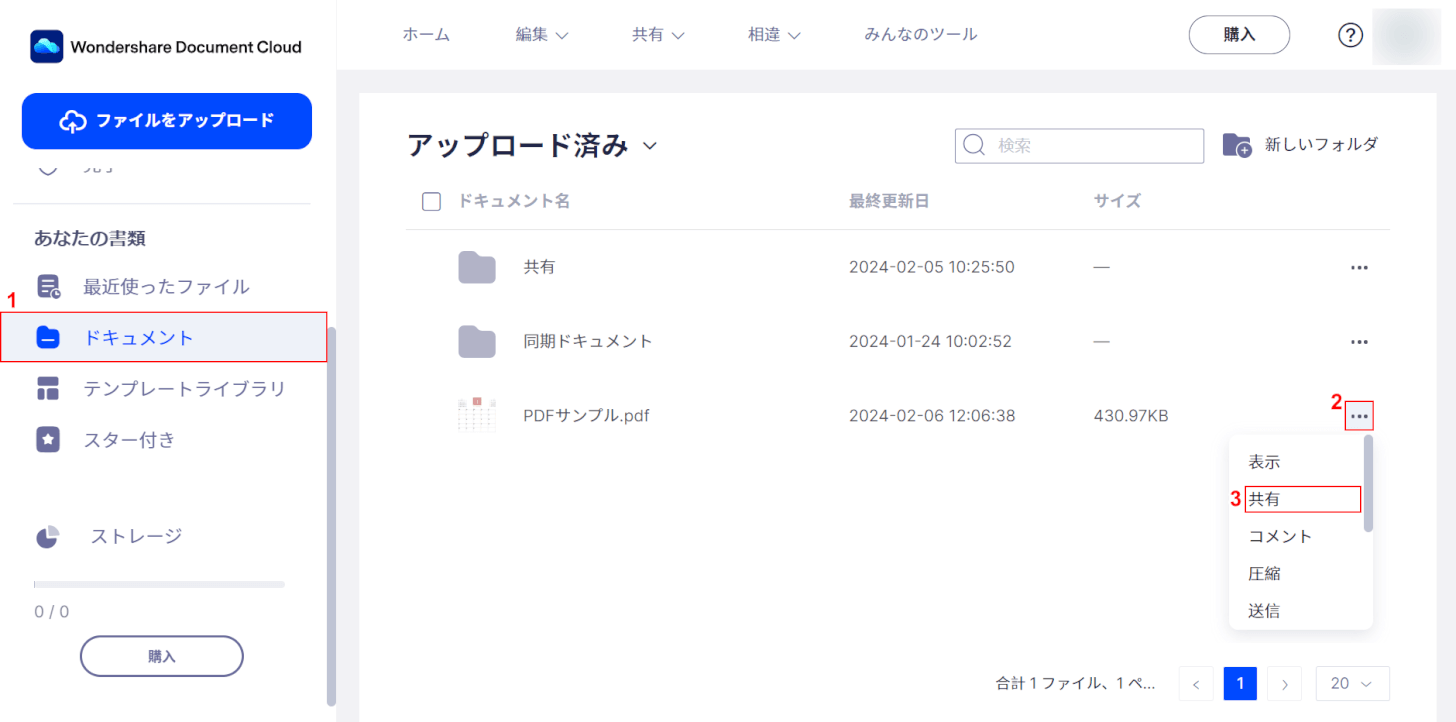Image resolution: width=1456 pixels, height=722 pixels.
Task: Open テンプレートライブラリ in sidebar
Action: (184, 389)
